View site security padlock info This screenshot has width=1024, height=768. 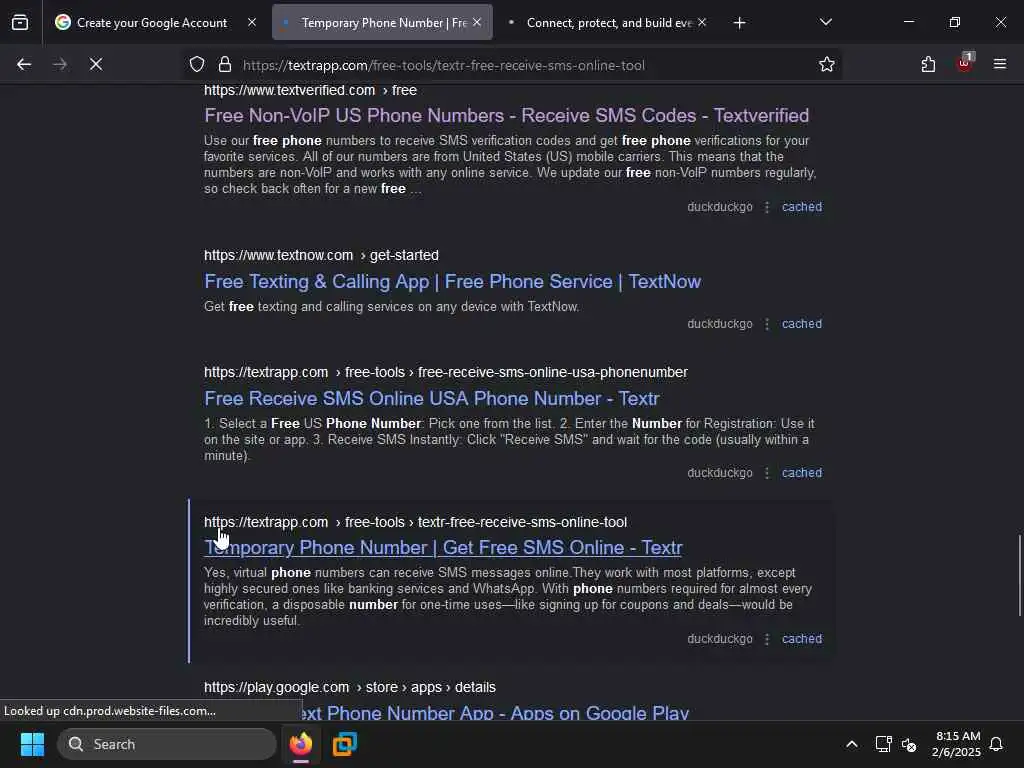[225, 65]
